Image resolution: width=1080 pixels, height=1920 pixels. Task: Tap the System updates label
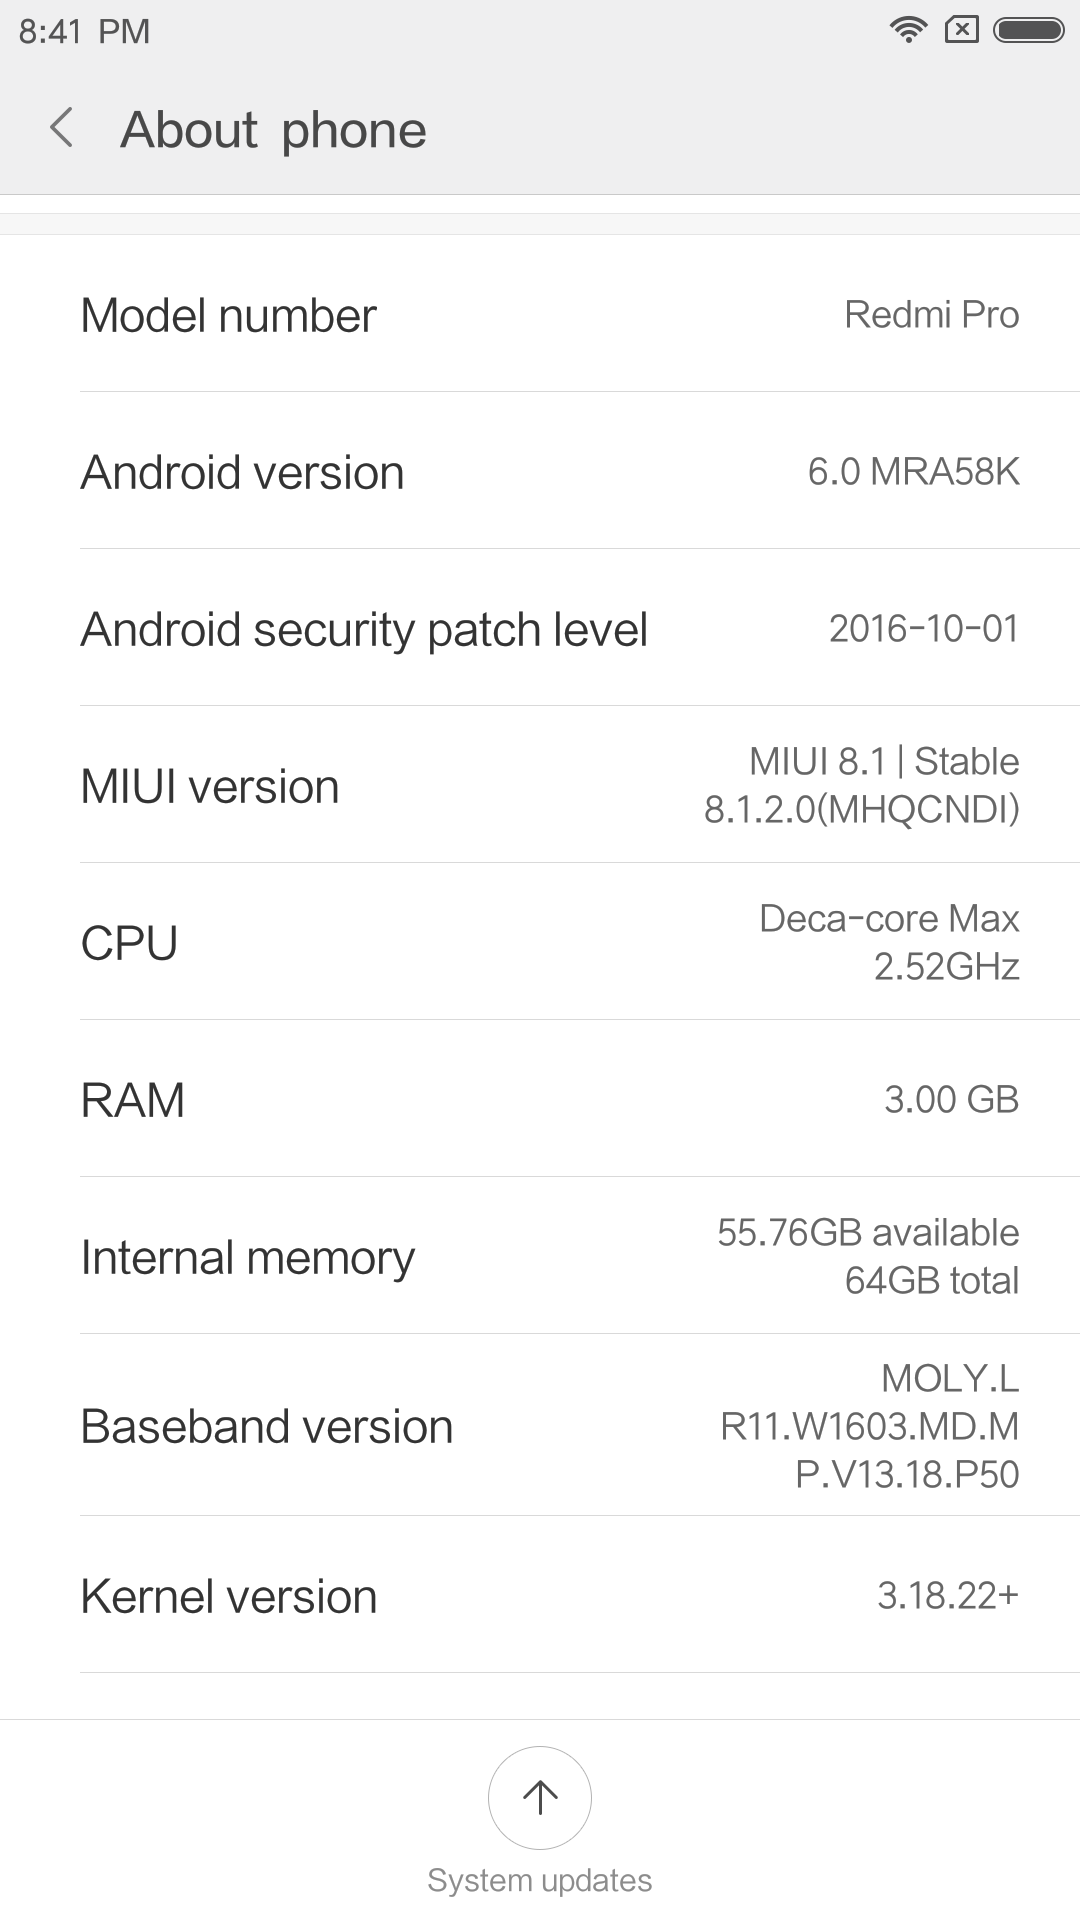tap(540, 1880)
